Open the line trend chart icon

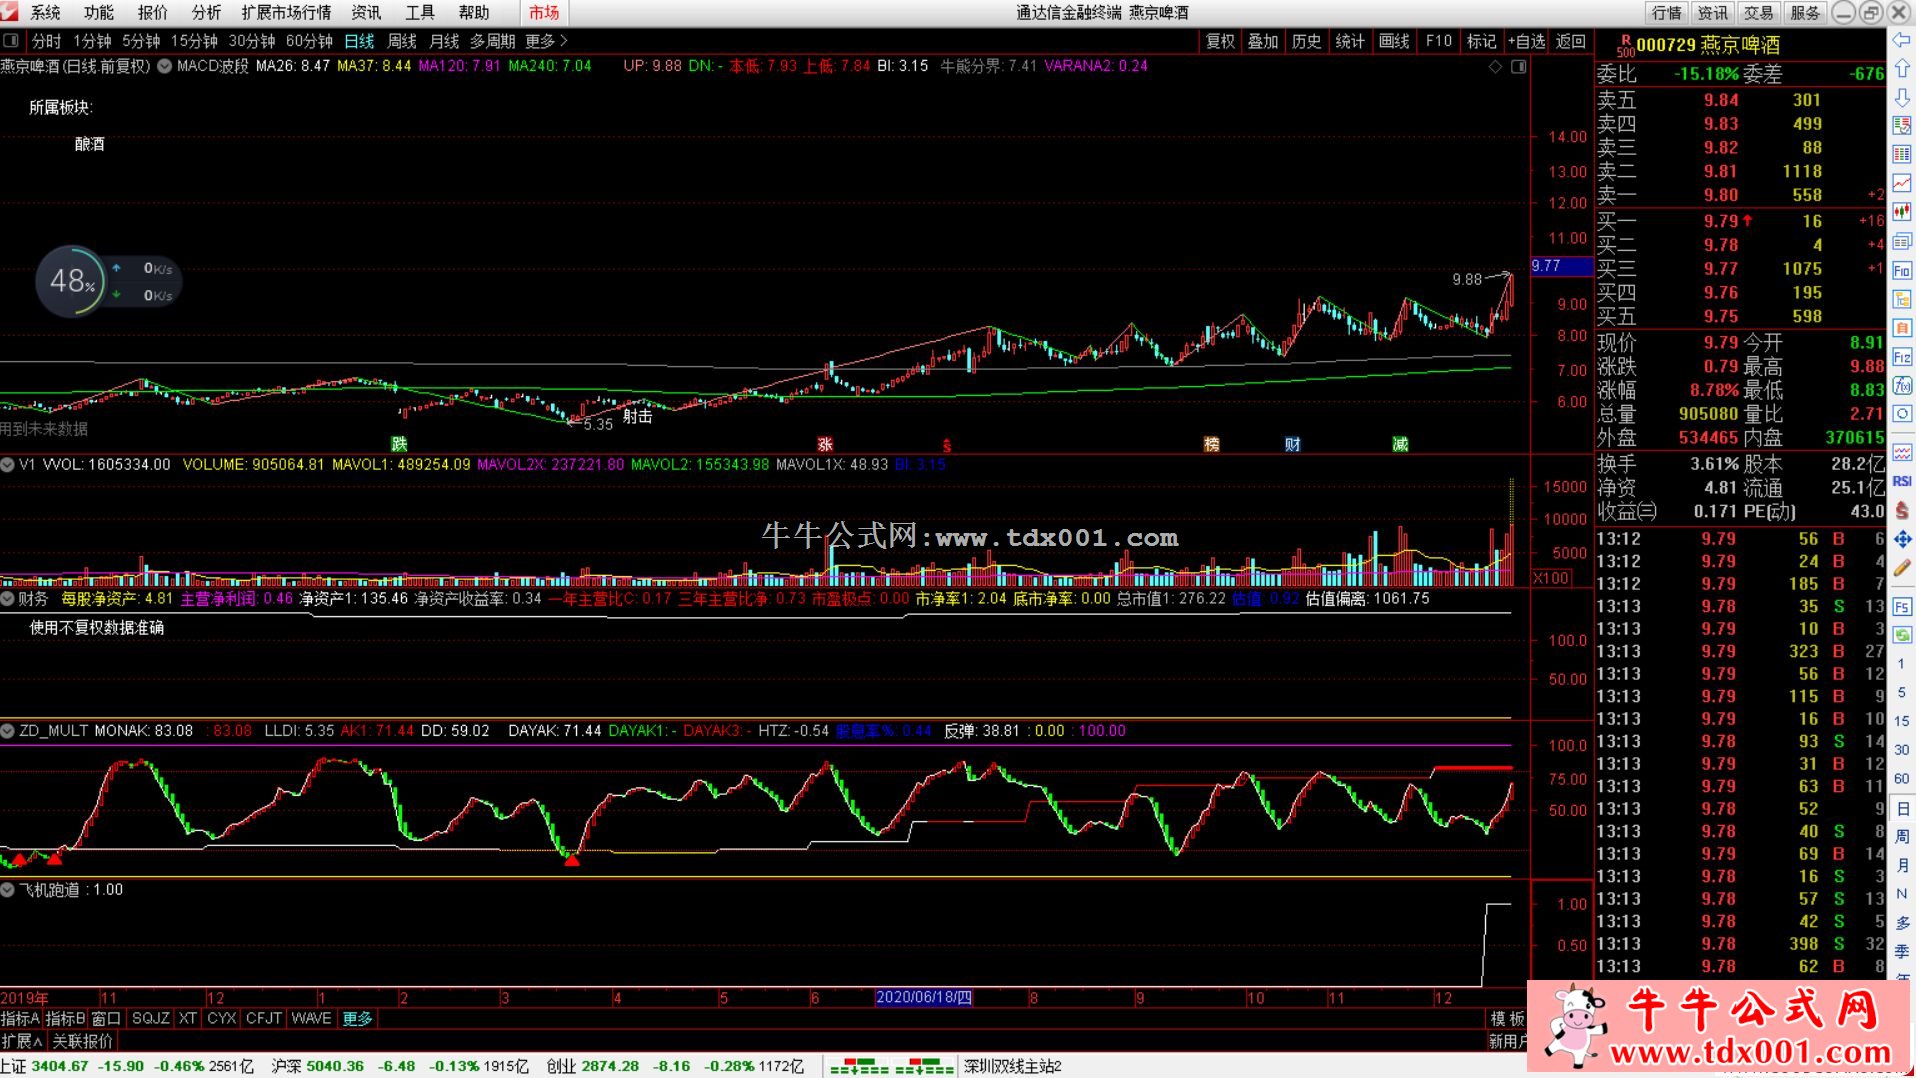tap(1902, 184)
